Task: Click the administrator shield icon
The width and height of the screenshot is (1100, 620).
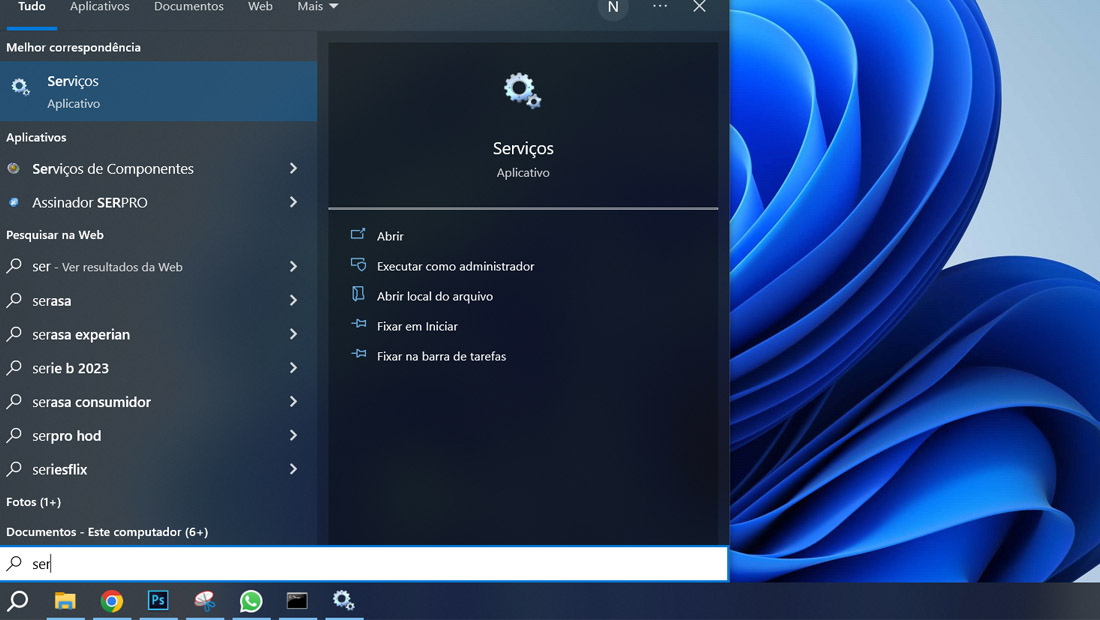Action: click(x=358, y=264)
